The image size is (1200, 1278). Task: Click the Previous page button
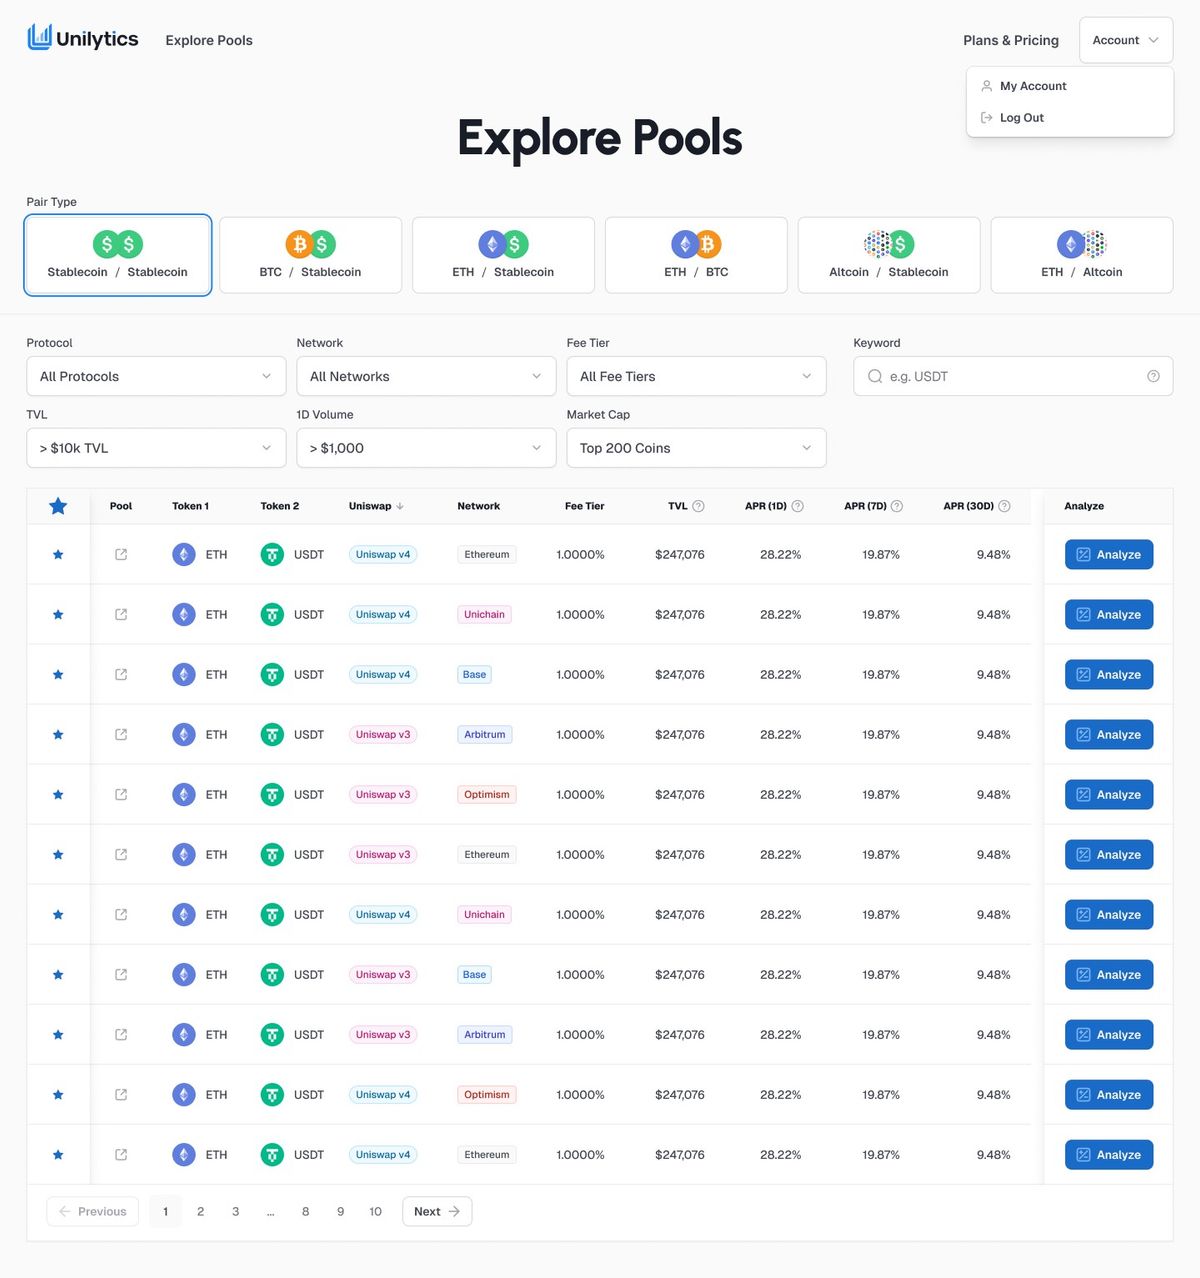point(93,1211)
